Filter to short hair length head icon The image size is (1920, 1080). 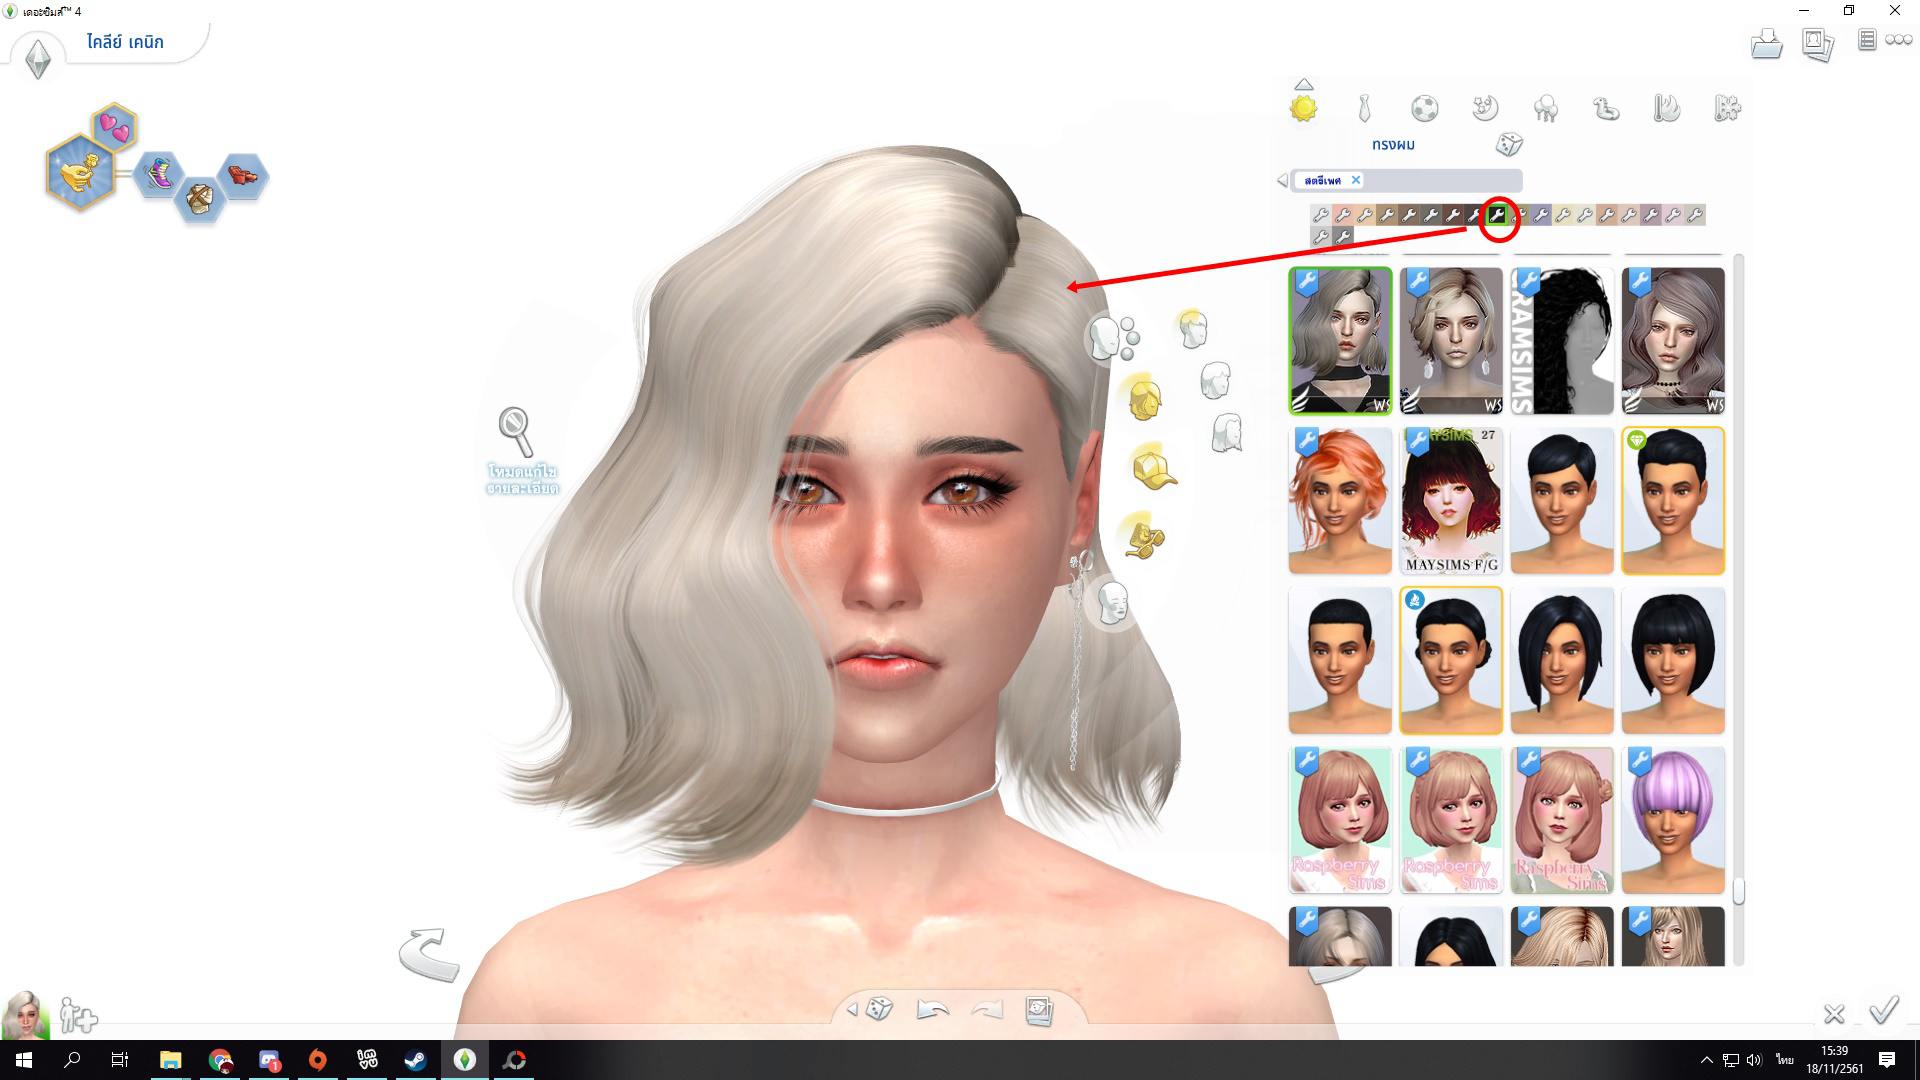(x=1191, y=328)
